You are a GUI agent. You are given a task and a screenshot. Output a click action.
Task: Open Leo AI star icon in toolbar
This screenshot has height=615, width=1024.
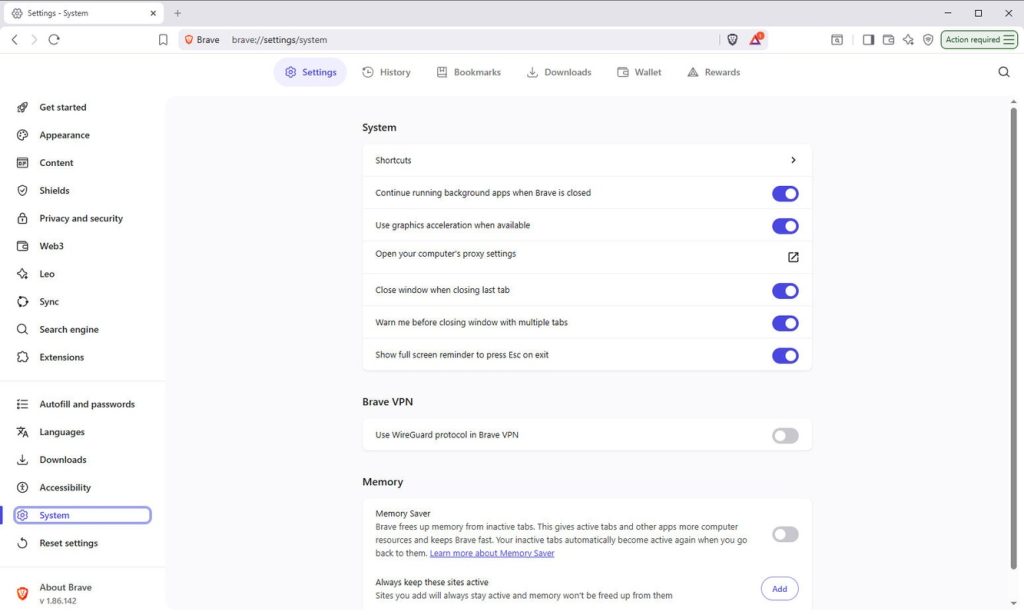pos(908,40)
